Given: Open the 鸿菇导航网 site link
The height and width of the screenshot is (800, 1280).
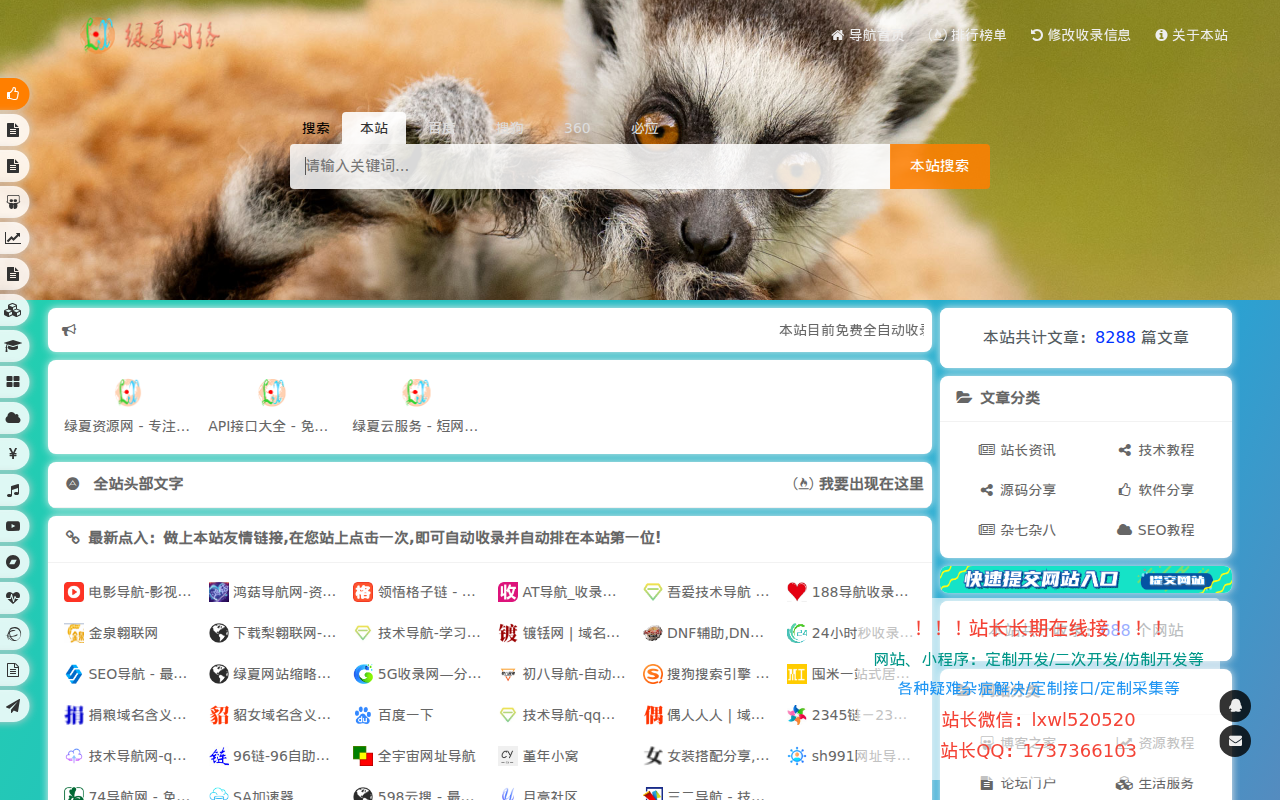Looking at the screenshot, I should (272, 592).
